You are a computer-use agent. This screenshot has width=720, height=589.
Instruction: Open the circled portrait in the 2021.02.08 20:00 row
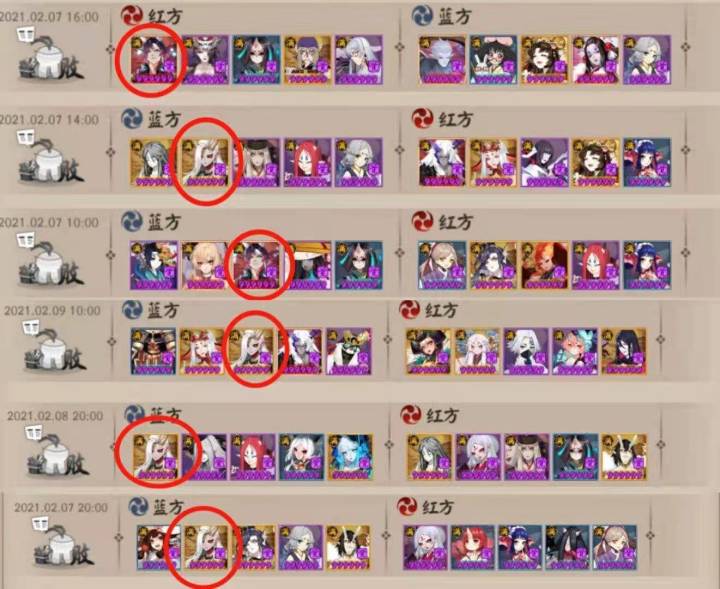[x=156, y=457]
